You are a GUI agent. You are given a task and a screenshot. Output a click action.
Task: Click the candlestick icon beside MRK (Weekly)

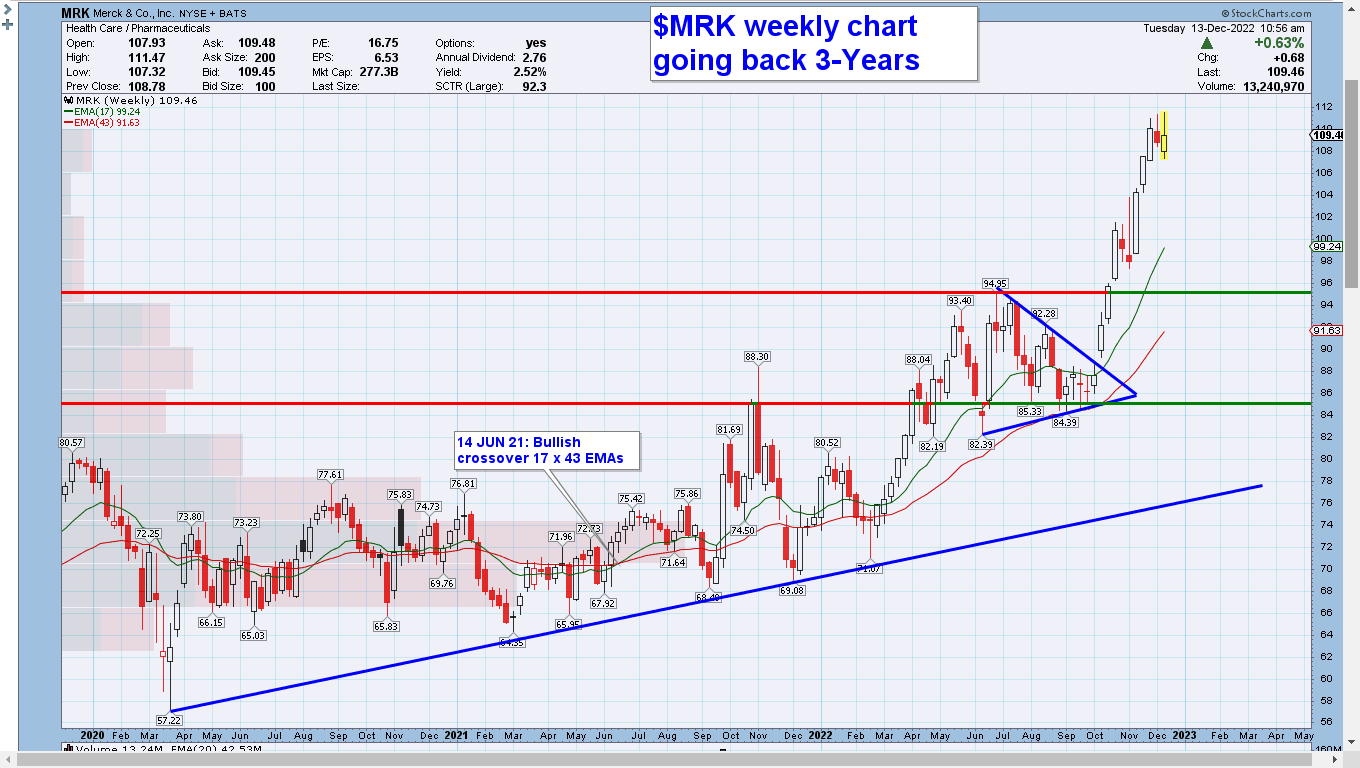70,102
